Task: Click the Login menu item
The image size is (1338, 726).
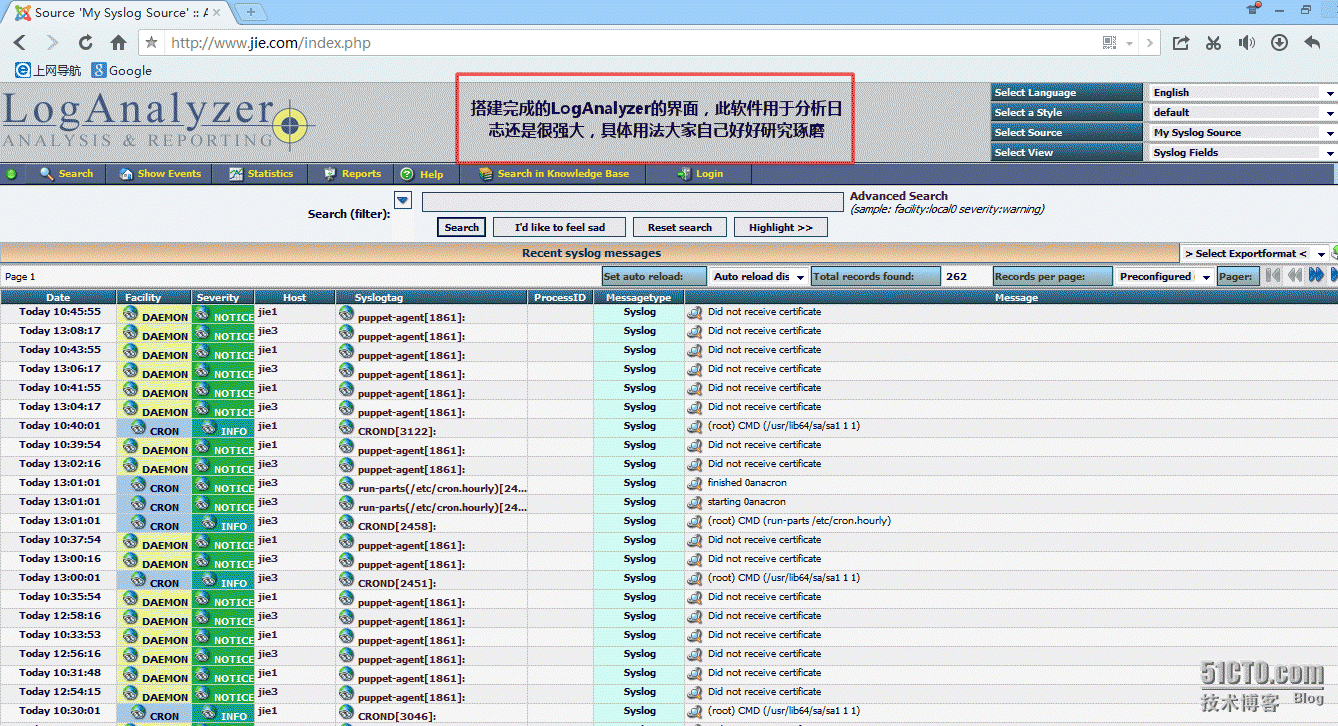Action: tap(700, 174)
